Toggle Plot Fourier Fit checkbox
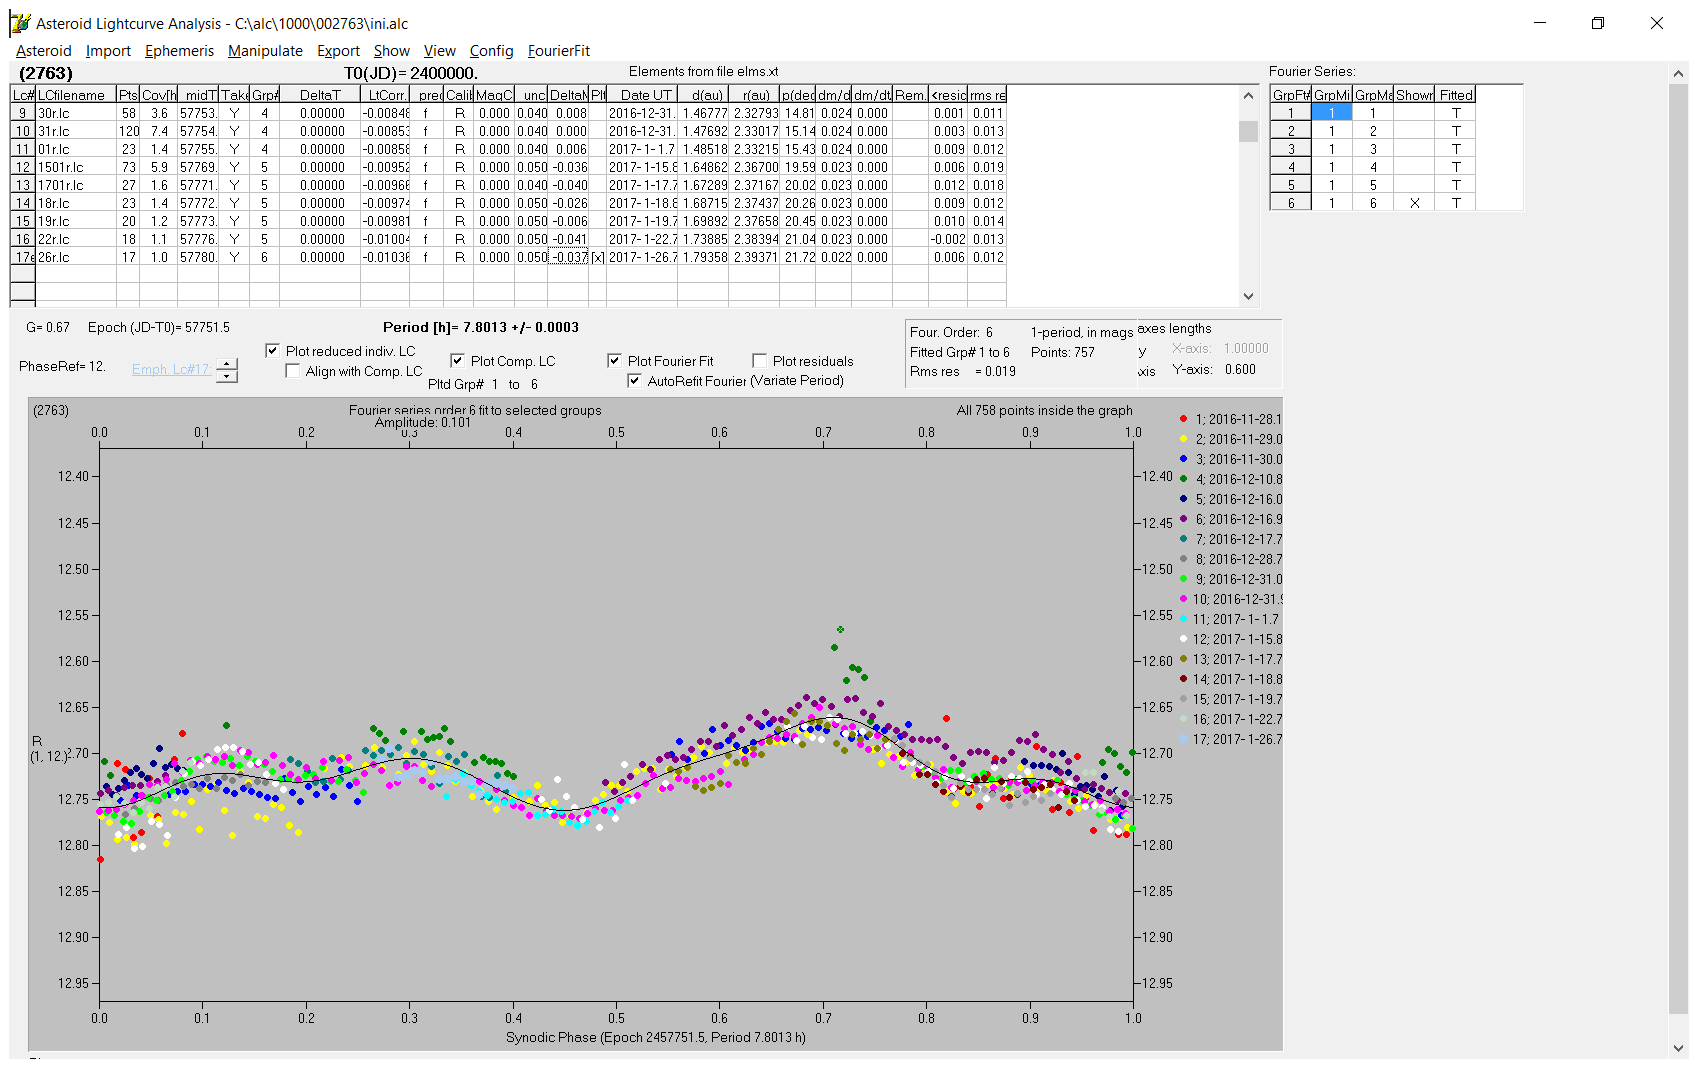 pos(614,361)
